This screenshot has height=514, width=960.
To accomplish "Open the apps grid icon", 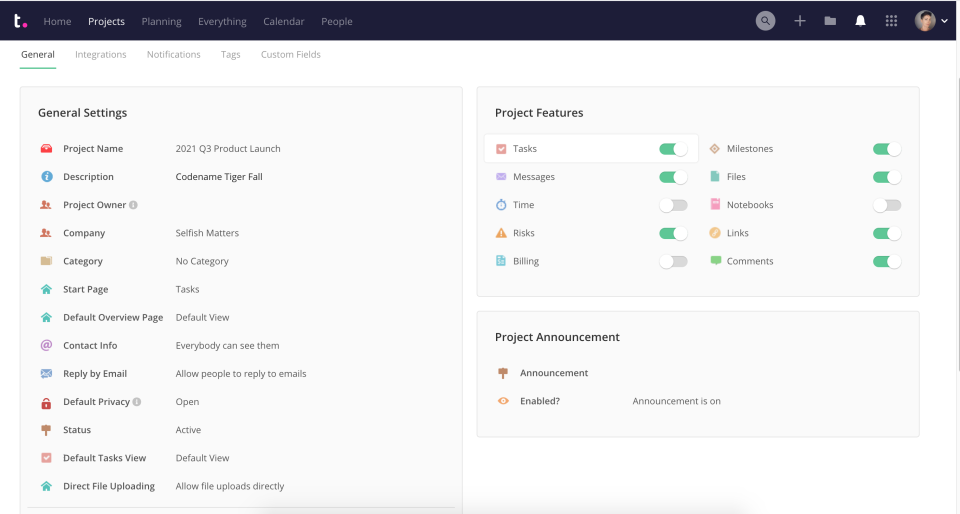I will point(891,21).
